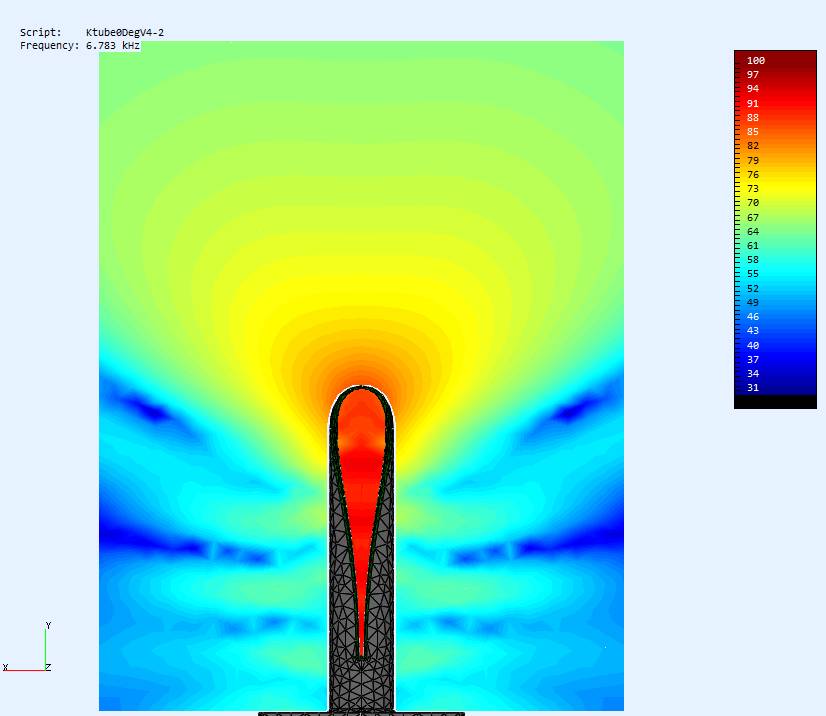Screen dimensions: 826x716
Task: Click the 94 label on the legend
Action: pos(753,89)
